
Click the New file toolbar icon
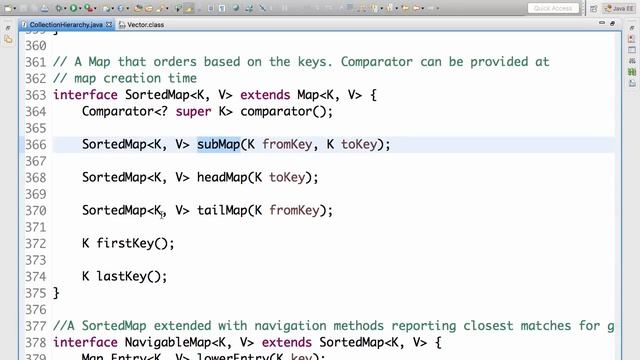tap(8, 8)
